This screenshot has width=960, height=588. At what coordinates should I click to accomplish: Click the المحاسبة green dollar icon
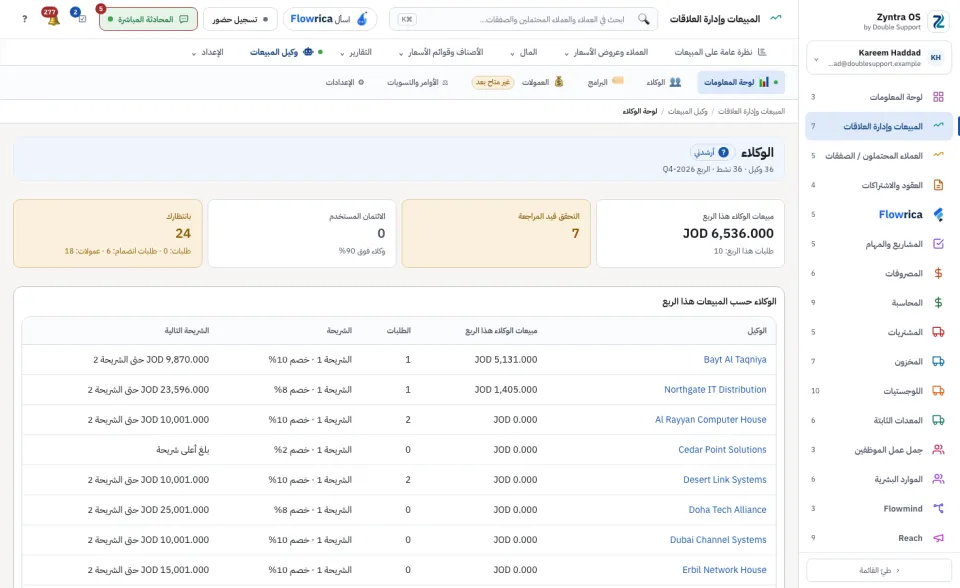click(938, 303)
